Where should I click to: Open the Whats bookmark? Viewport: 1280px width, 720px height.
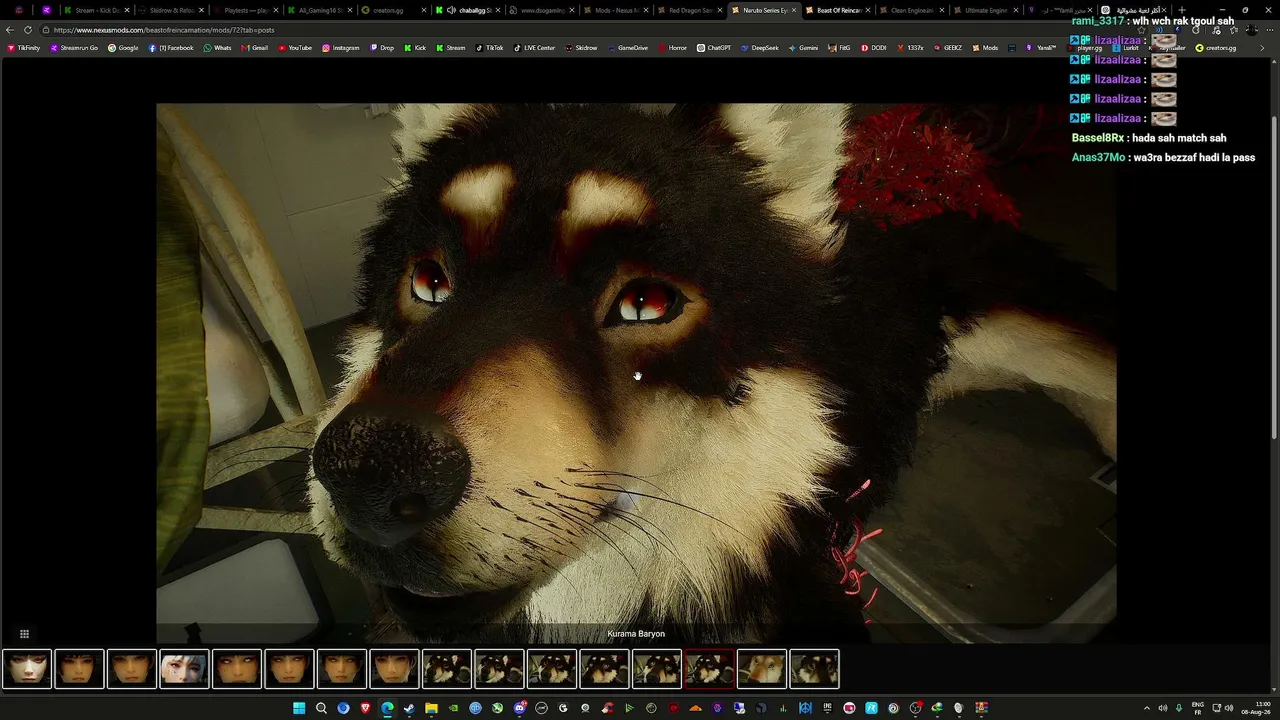217,48
